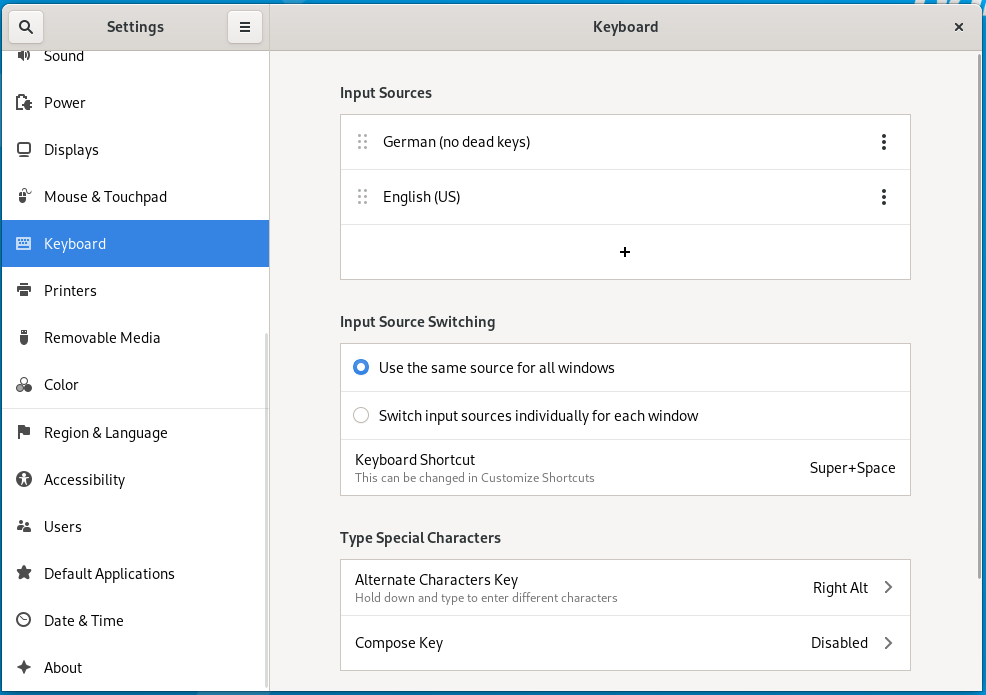Click the Power battery icon
This screenshot has width=986, height=695.
(24, 103)
